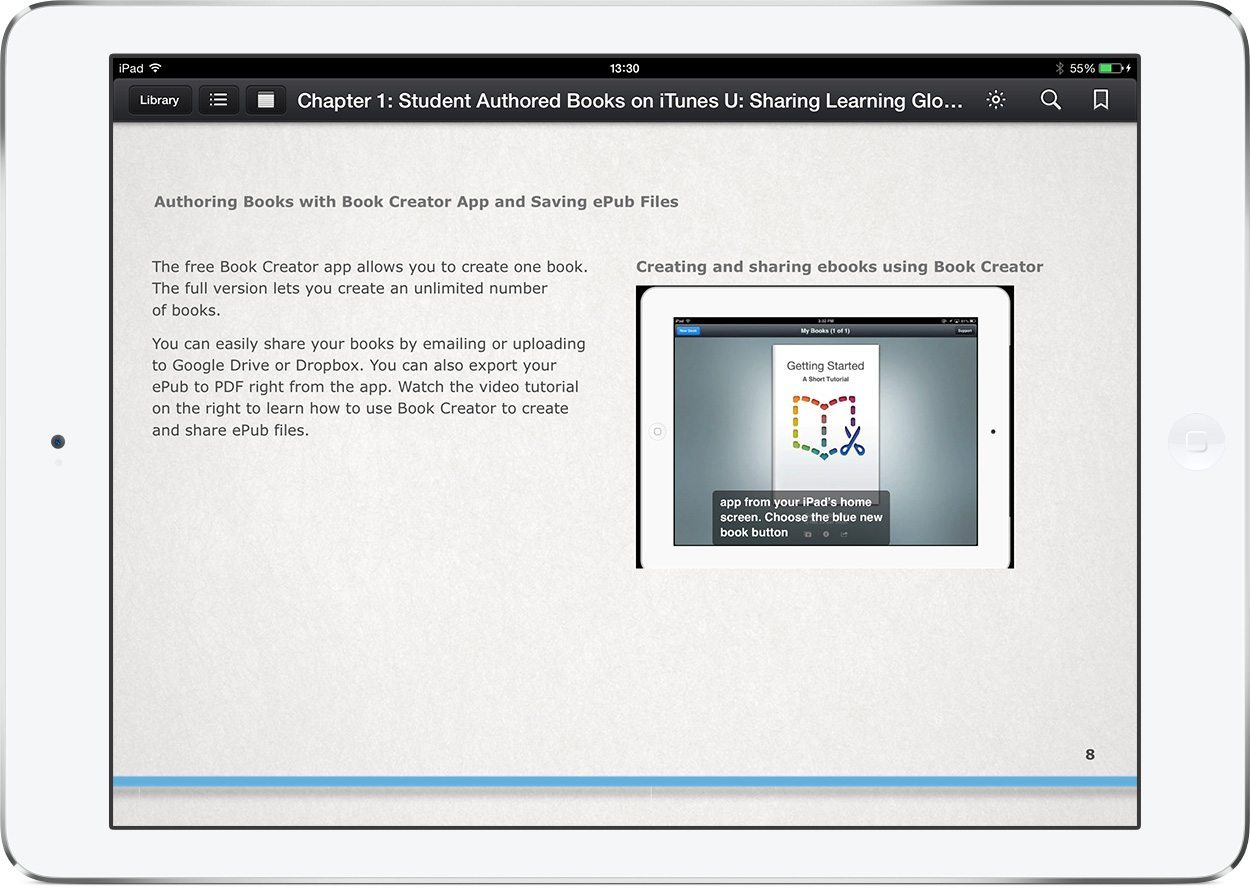Tap the battery indicator icon
This screenshot has height=888, width=1250.
[x=1111, y=68]
